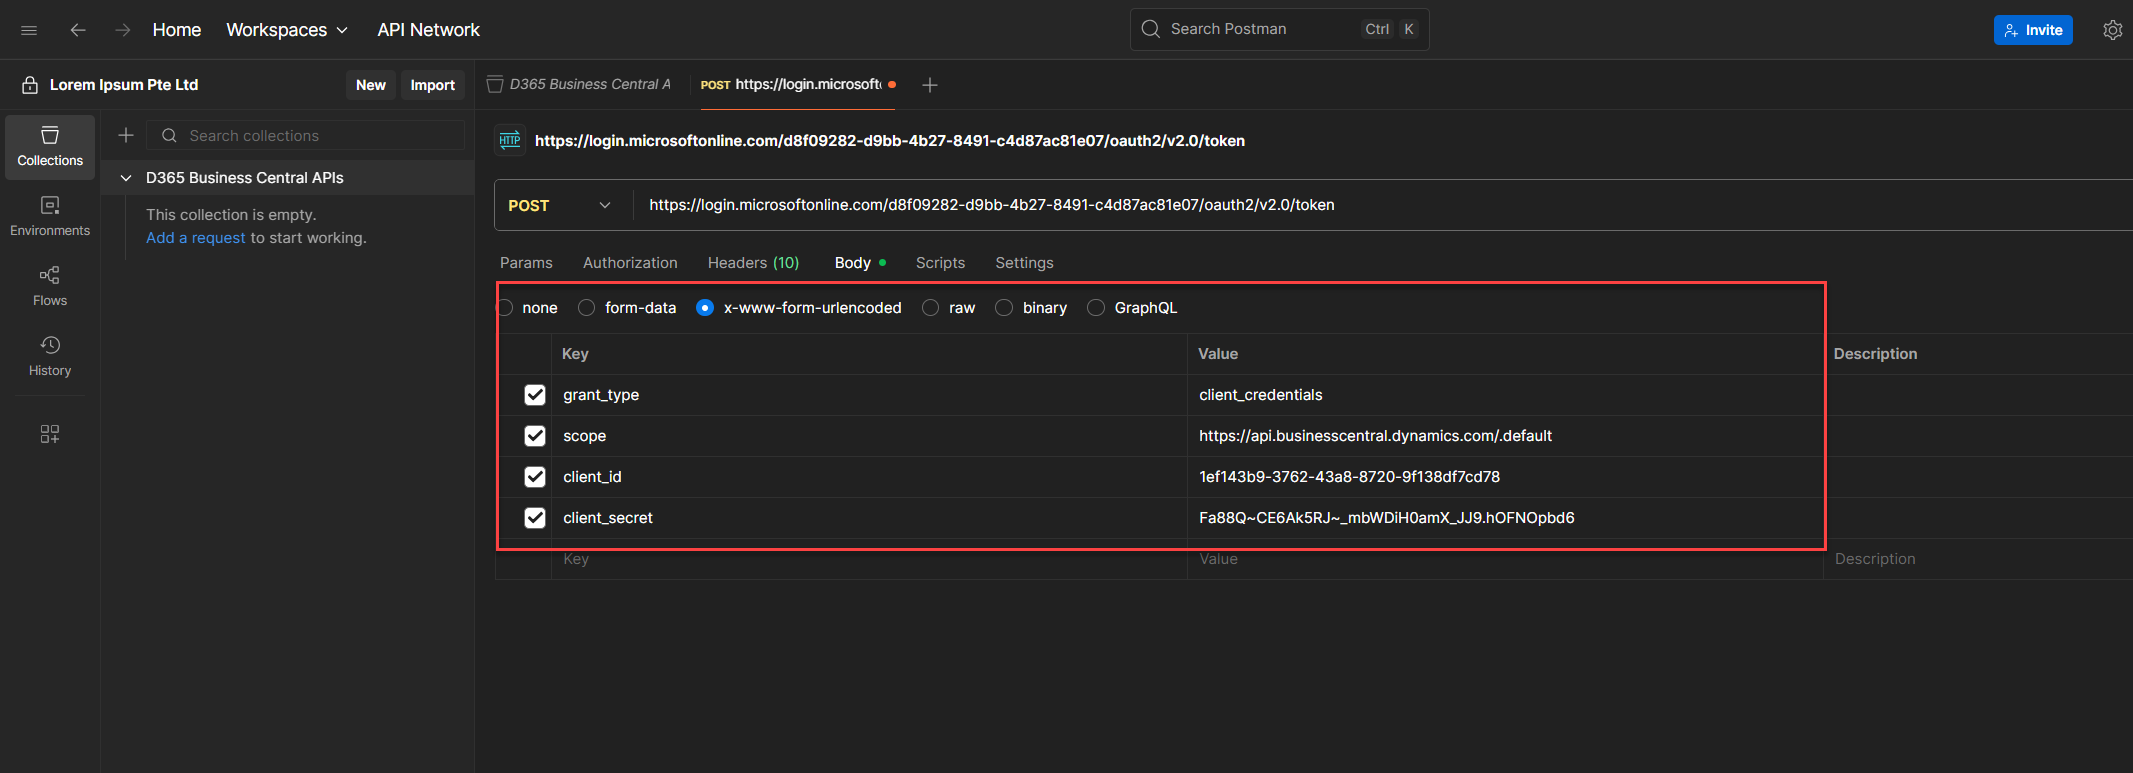
Task: Click the client_id value cell
Action: pyautogui.click(x=1505, y=477)
